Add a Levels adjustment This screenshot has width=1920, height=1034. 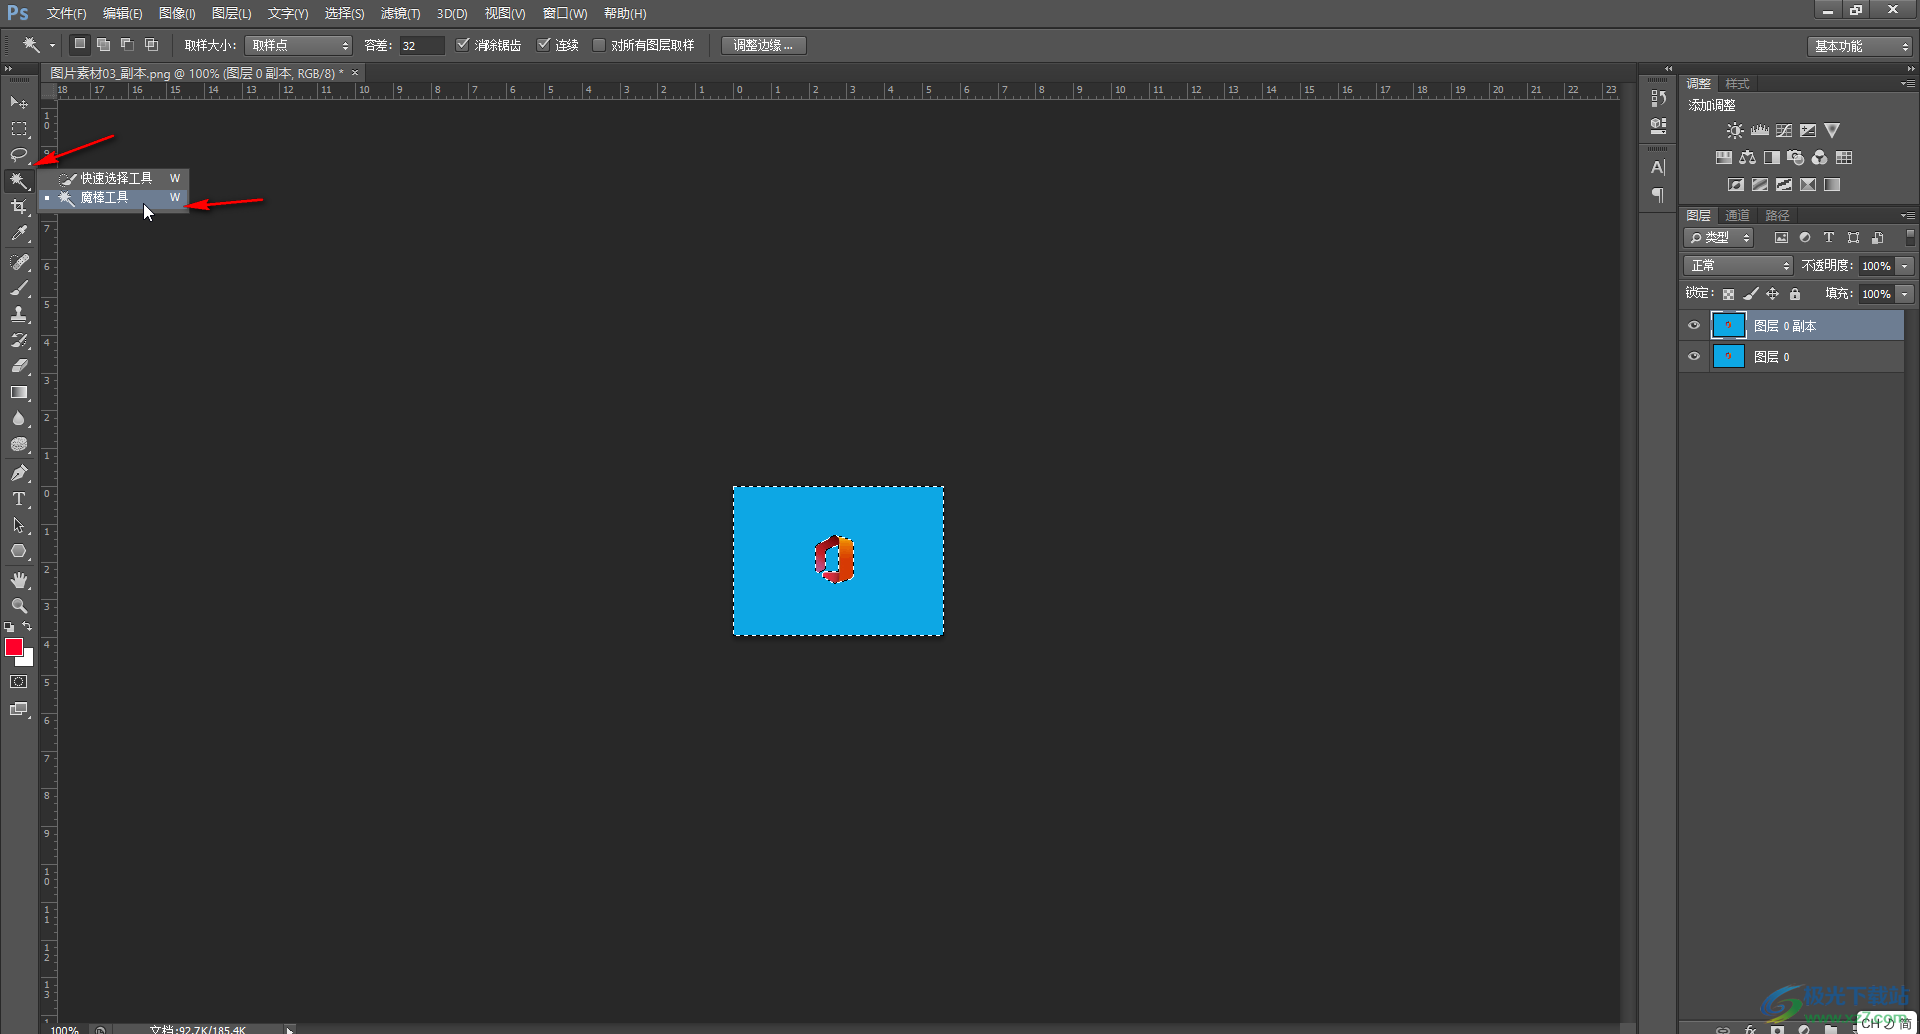coord(1760,131)
